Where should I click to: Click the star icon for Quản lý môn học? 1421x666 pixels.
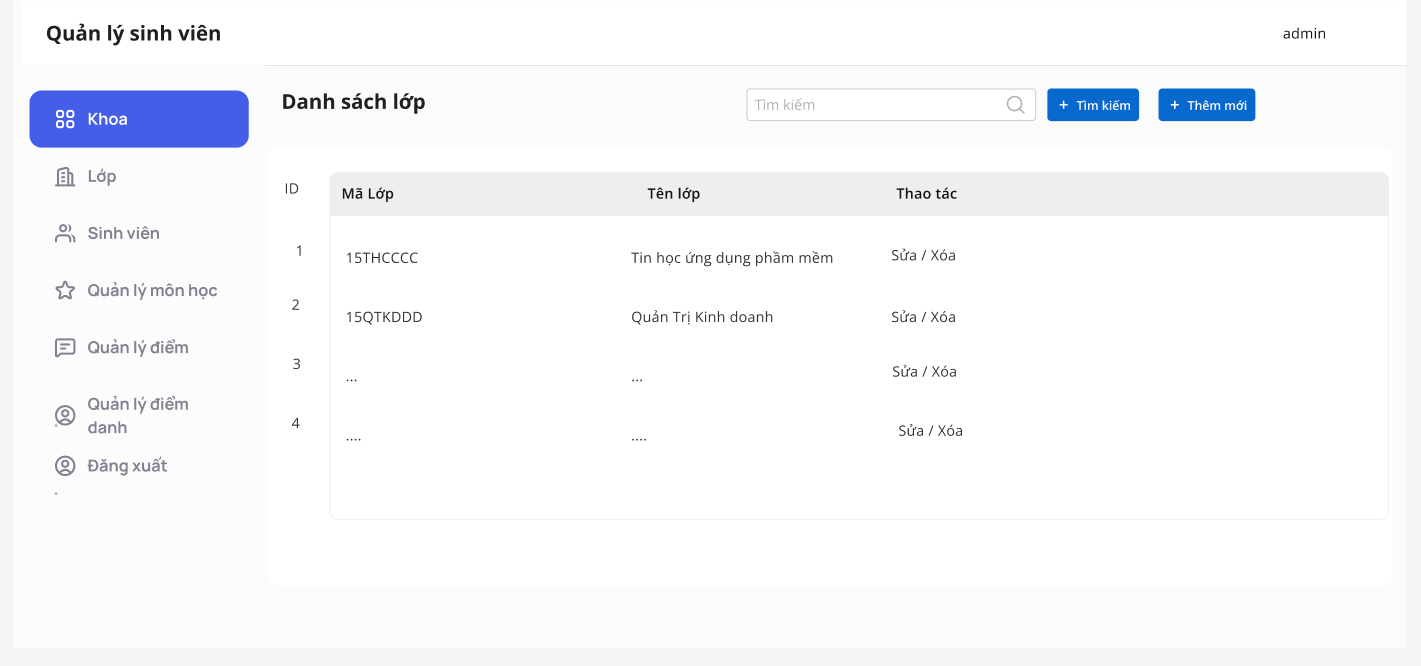pos(65,291)
